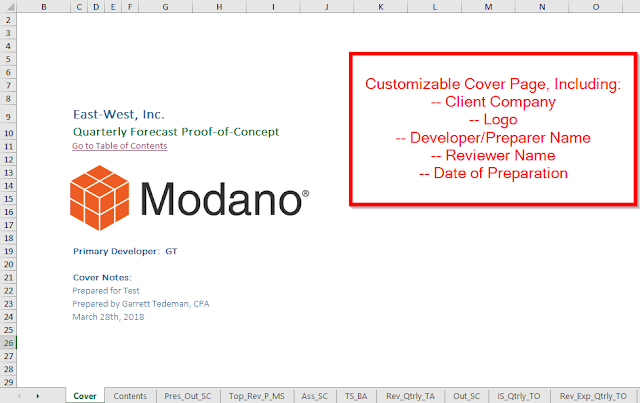Click the Primary Developer label

[116, 251]
